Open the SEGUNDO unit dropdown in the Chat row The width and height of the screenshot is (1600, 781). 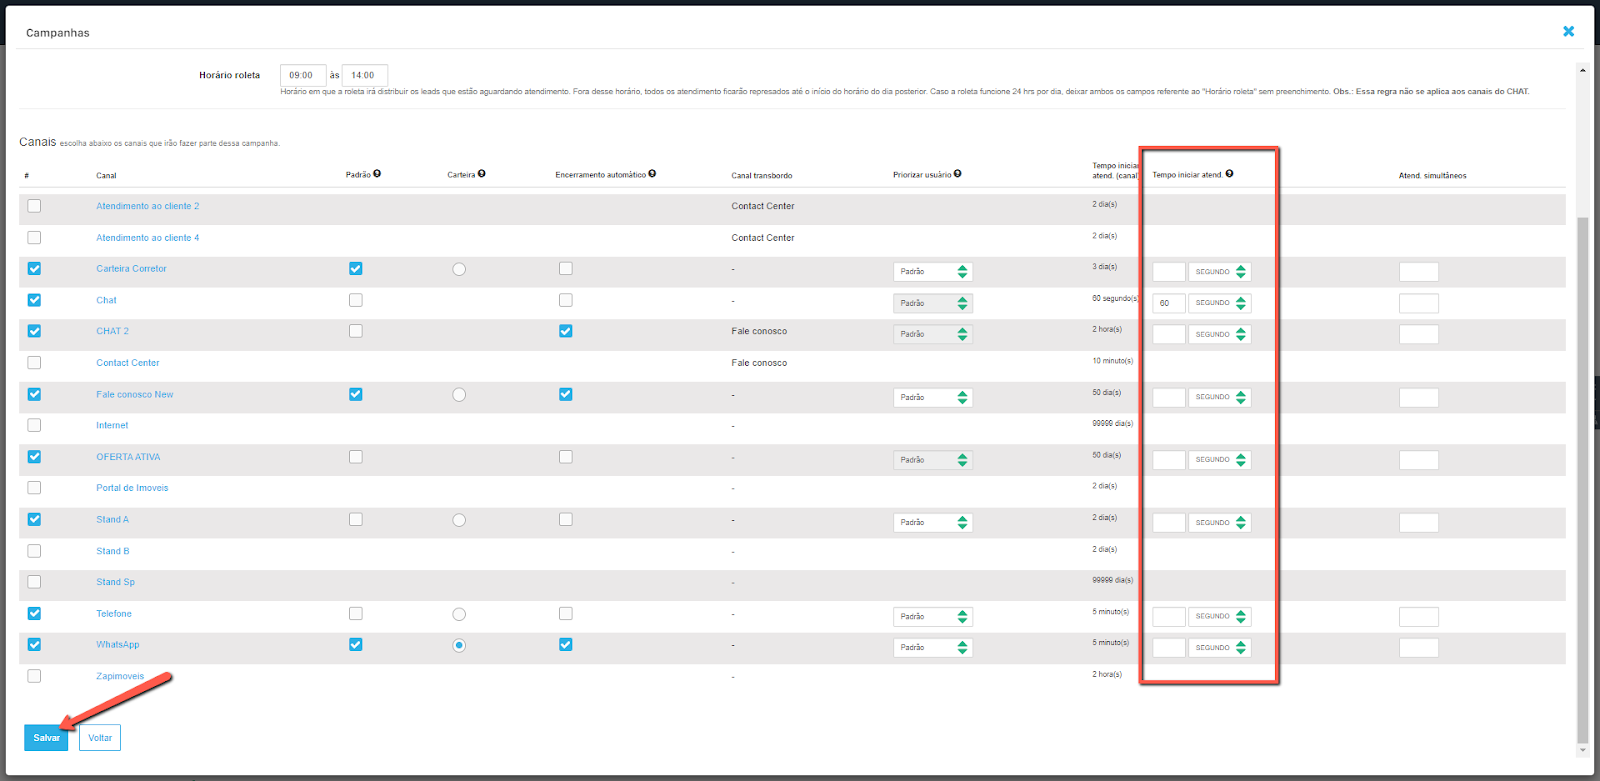coord(1219,303)
